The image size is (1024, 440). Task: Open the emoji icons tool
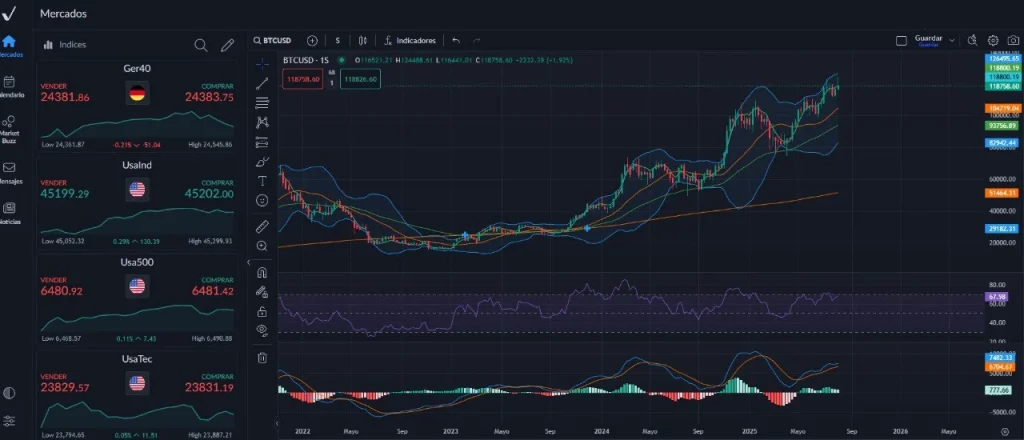click(x=262, y=200)
